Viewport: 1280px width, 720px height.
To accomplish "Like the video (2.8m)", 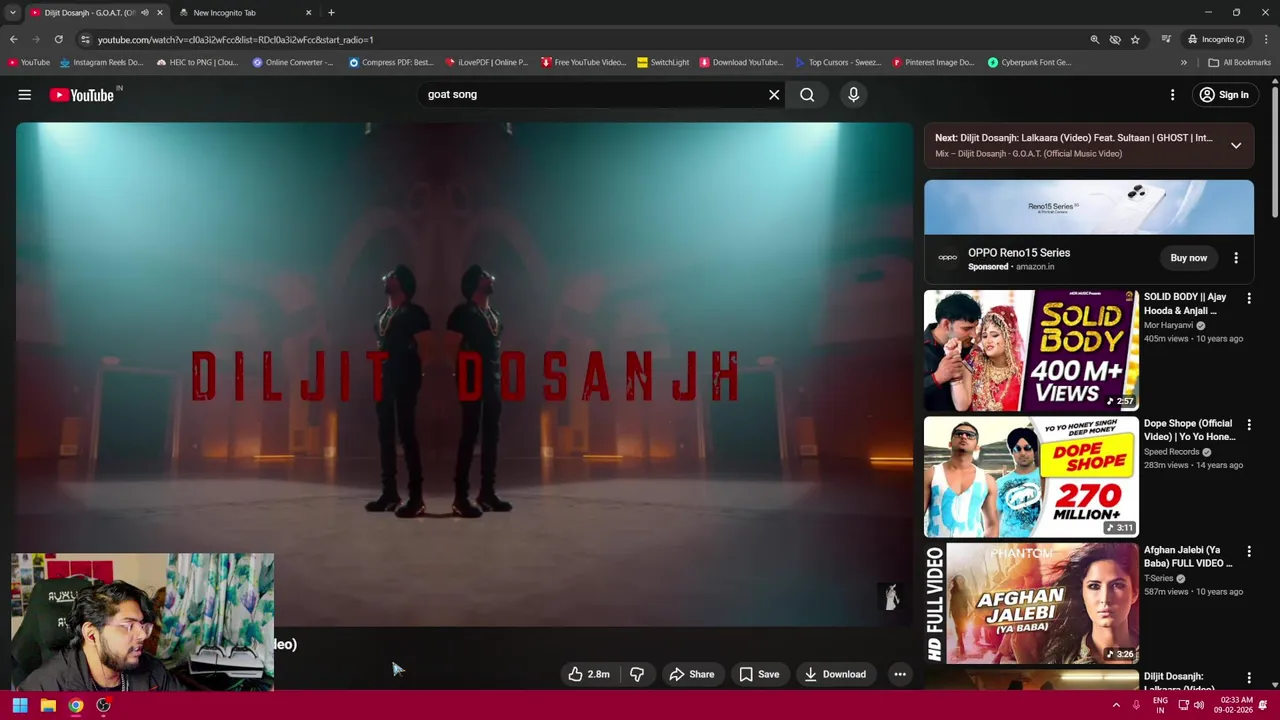I will click(589, 674).
